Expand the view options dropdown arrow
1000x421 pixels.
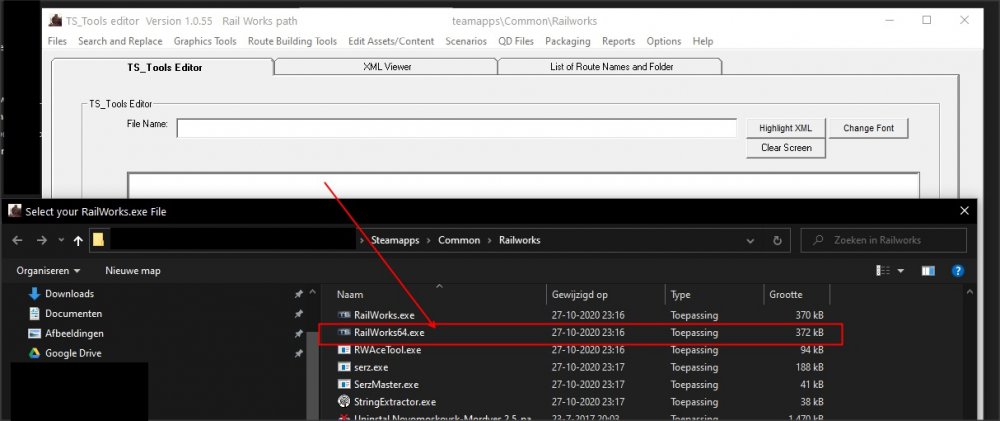pos(900,271)
